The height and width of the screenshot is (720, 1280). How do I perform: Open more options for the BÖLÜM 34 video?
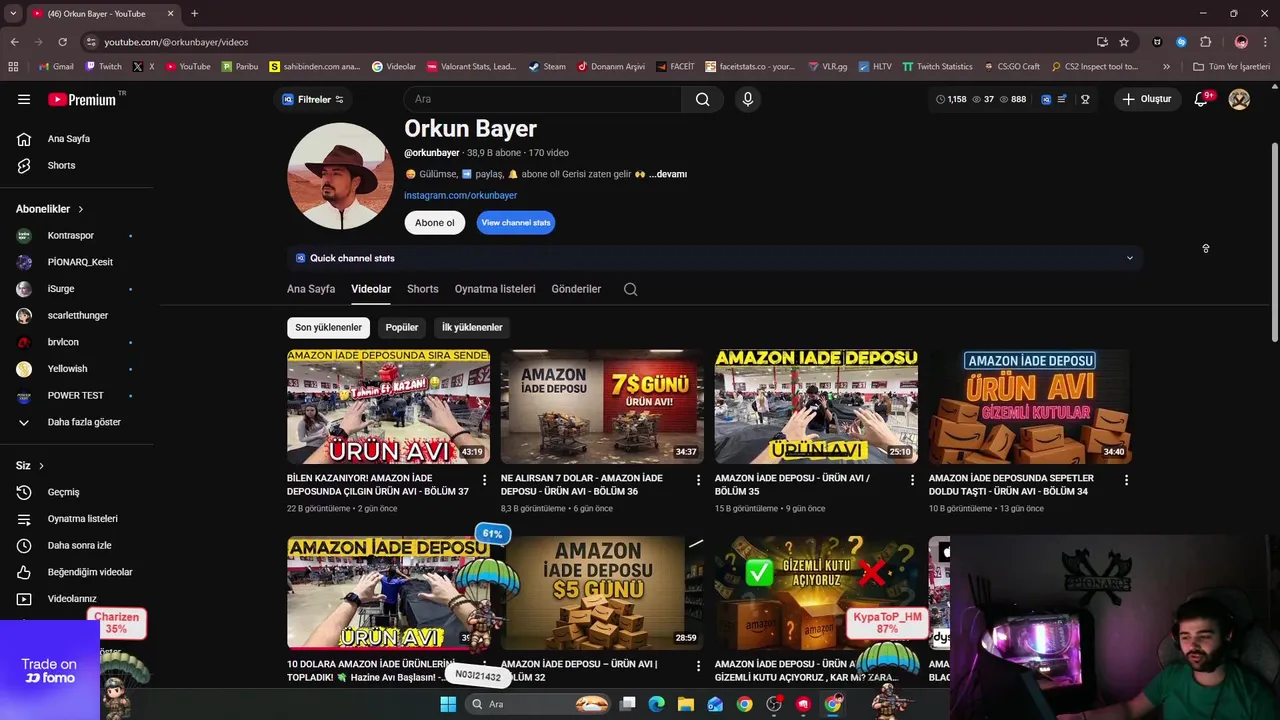(x=1126, y=480)
